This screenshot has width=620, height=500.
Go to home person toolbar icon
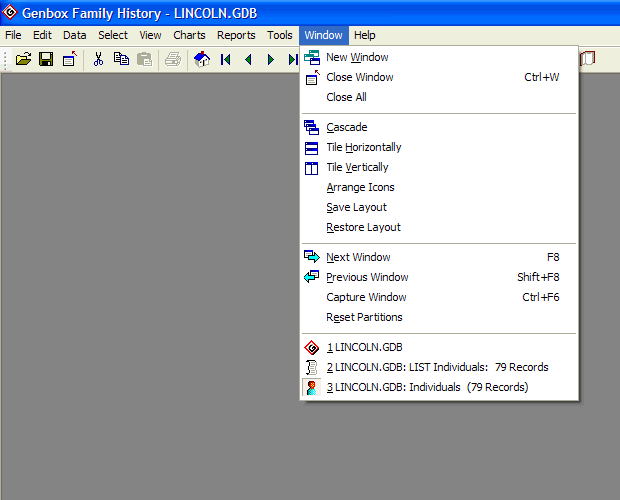point(202,59)
